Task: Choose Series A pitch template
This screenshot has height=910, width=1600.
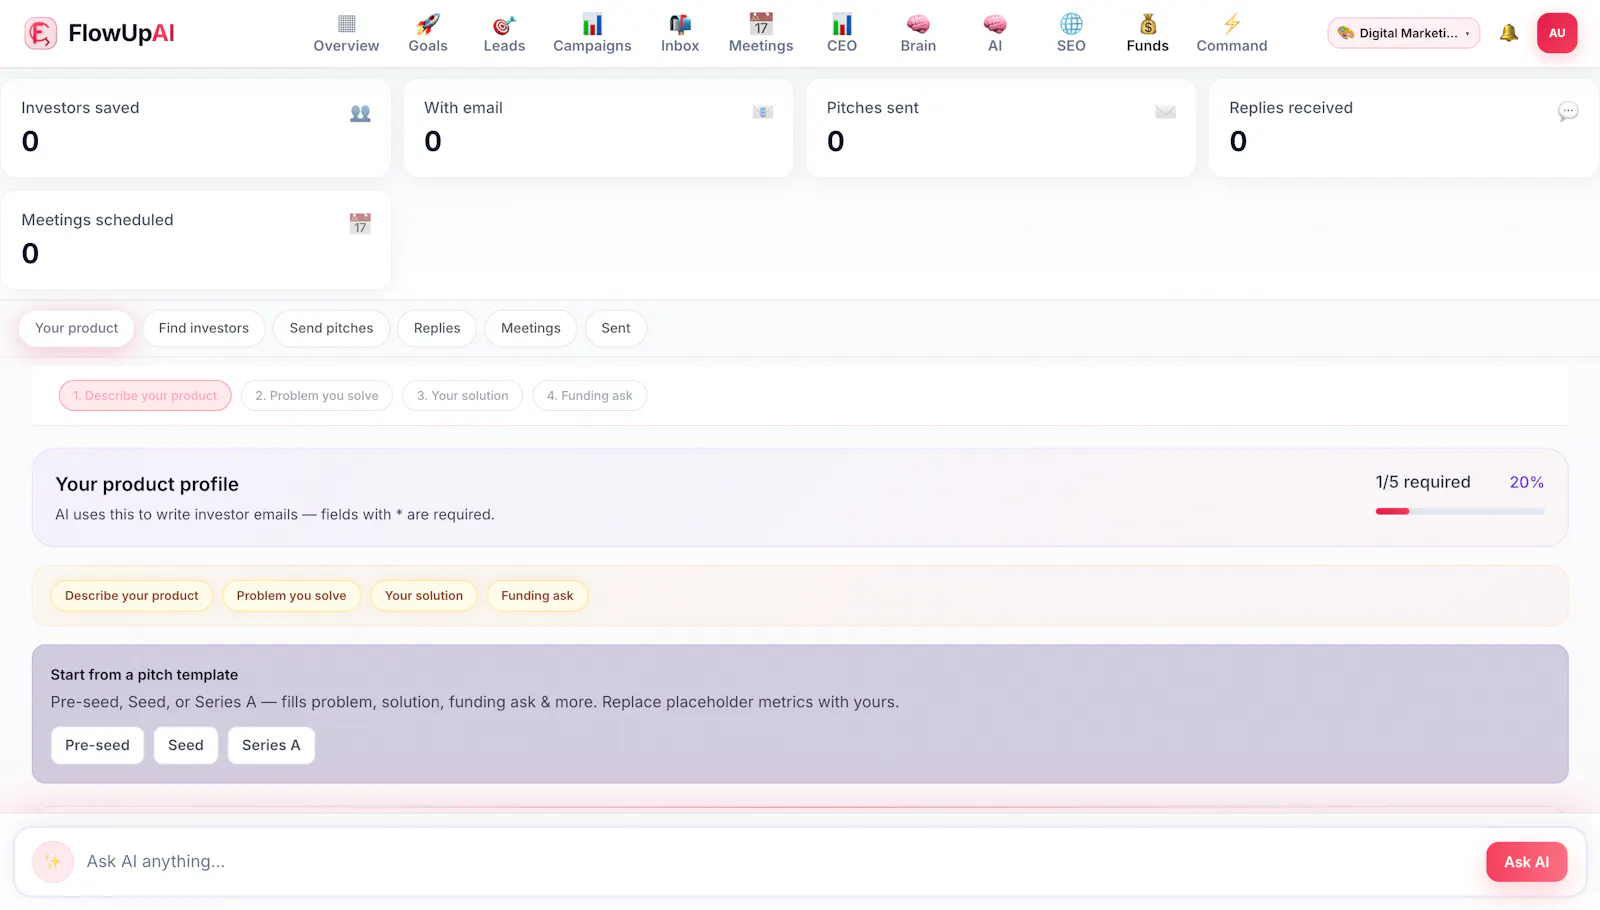Action: (271, 746)
